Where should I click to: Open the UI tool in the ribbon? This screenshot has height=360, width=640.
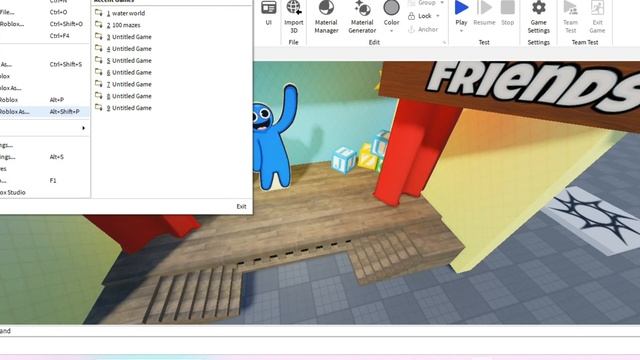(269, 13)
